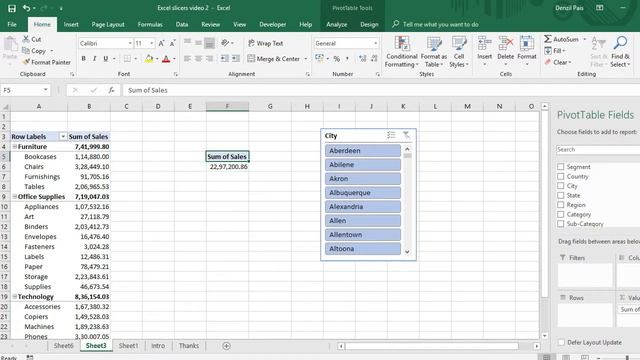The image size is (640, 360).
Task: Open the Thanks worksheet tab
Action: pyautogui.click(x=189, y=346)
